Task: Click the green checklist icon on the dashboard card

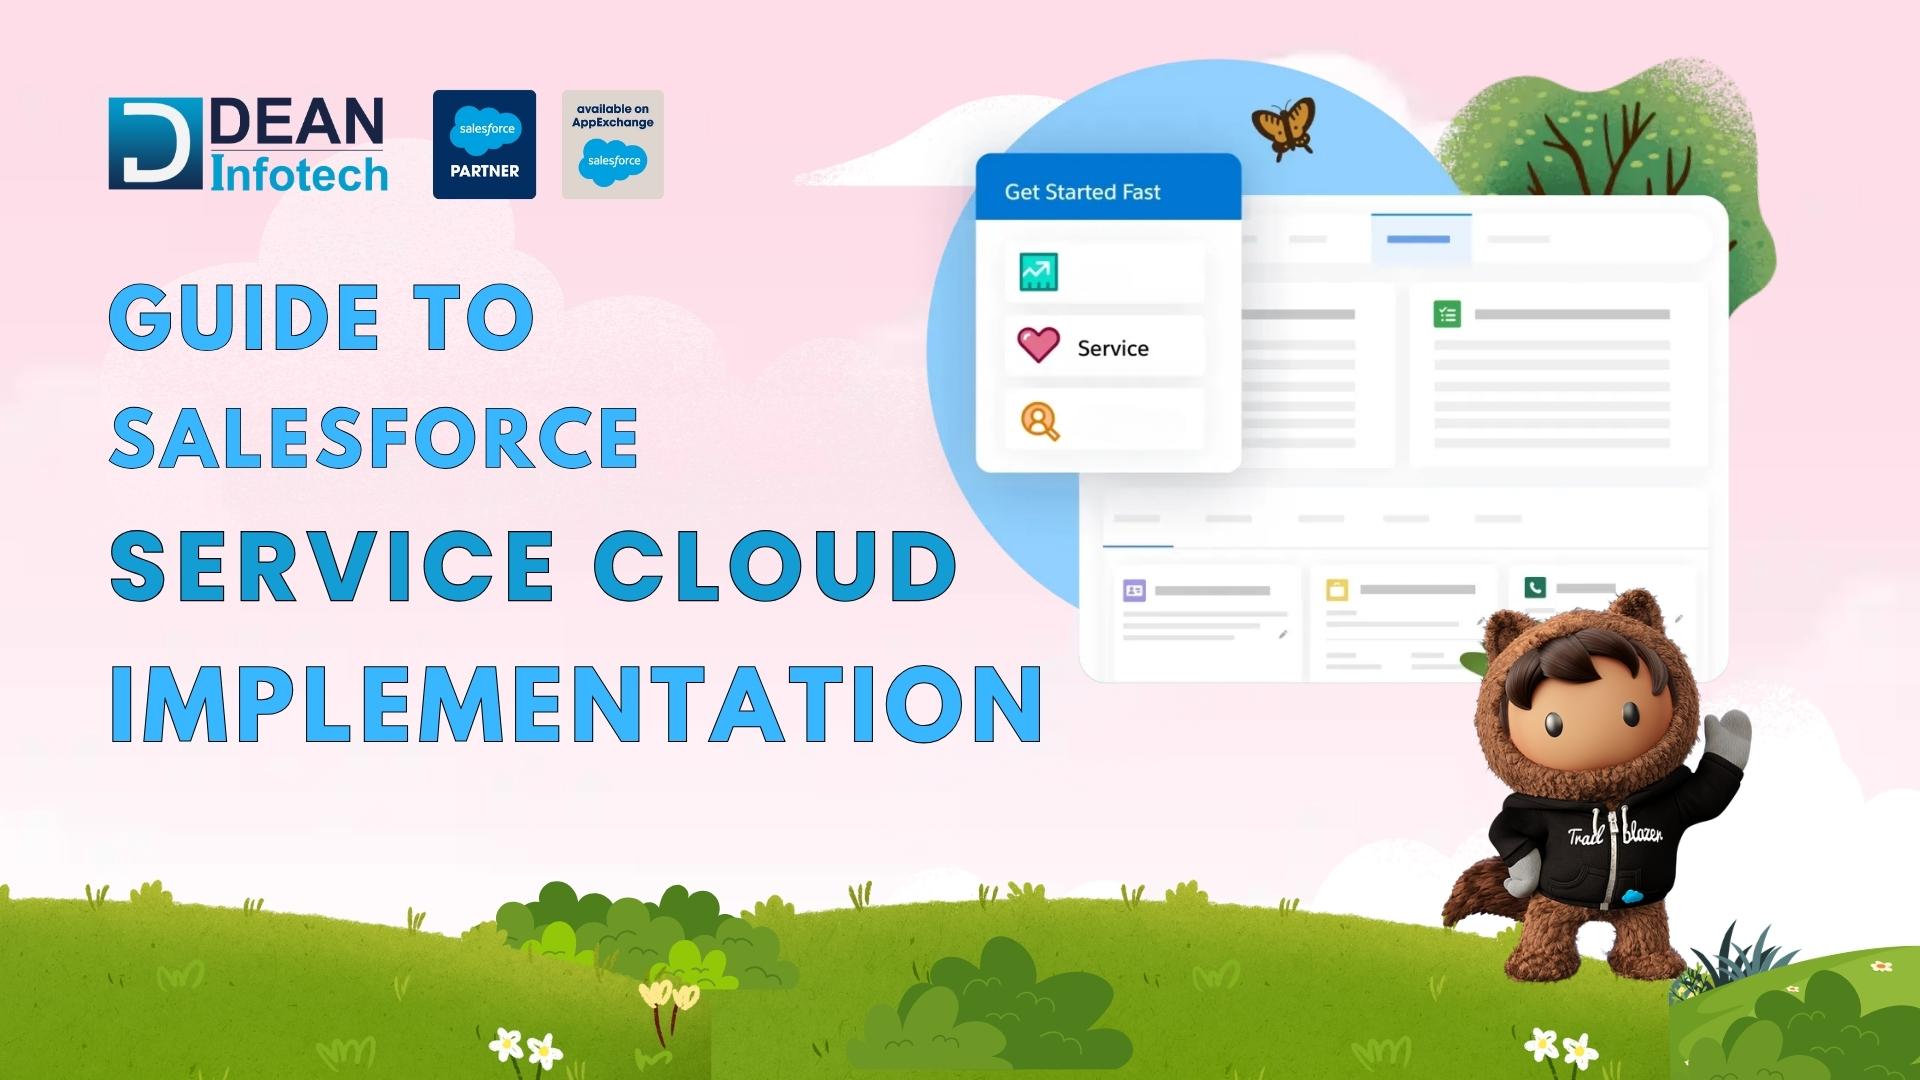Action: (x=1446, y=314)
